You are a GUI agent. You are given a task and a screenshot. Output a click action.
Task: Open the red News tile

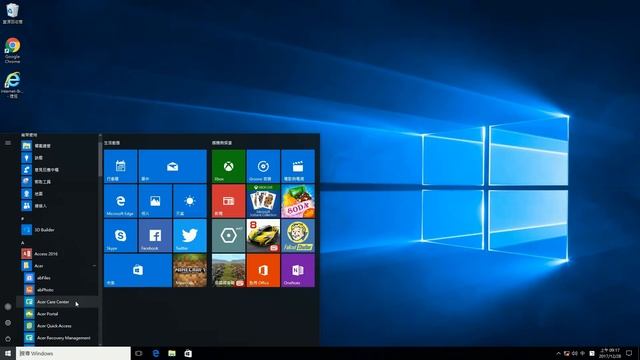(229, 201)
